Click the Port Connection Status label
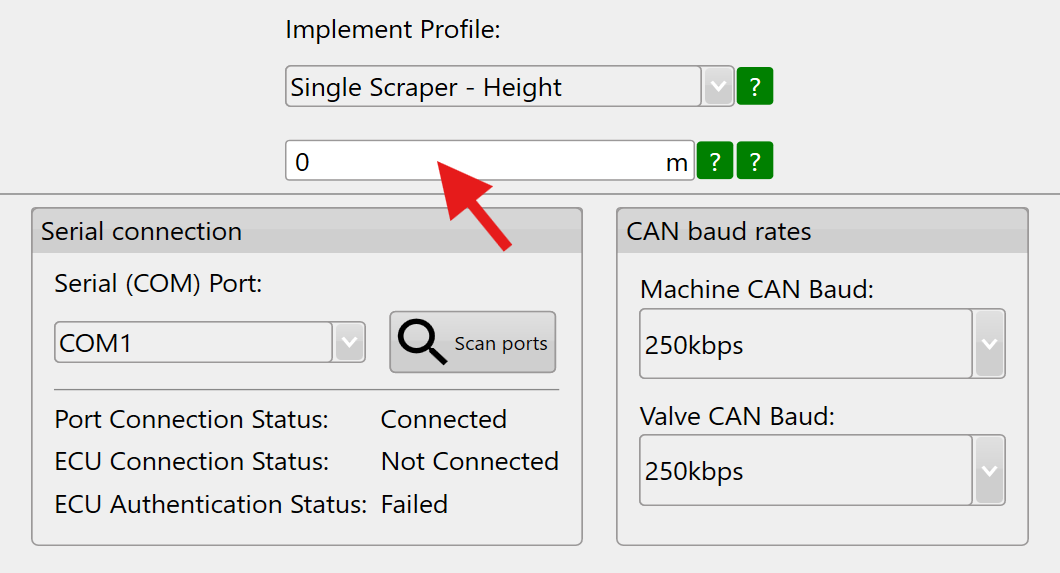This screenshot has height=573, width=1060. point(191,420)
